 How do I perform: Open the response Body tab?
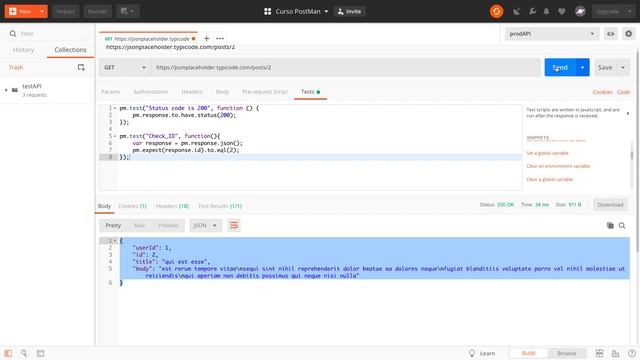click(x=104, y=206)
